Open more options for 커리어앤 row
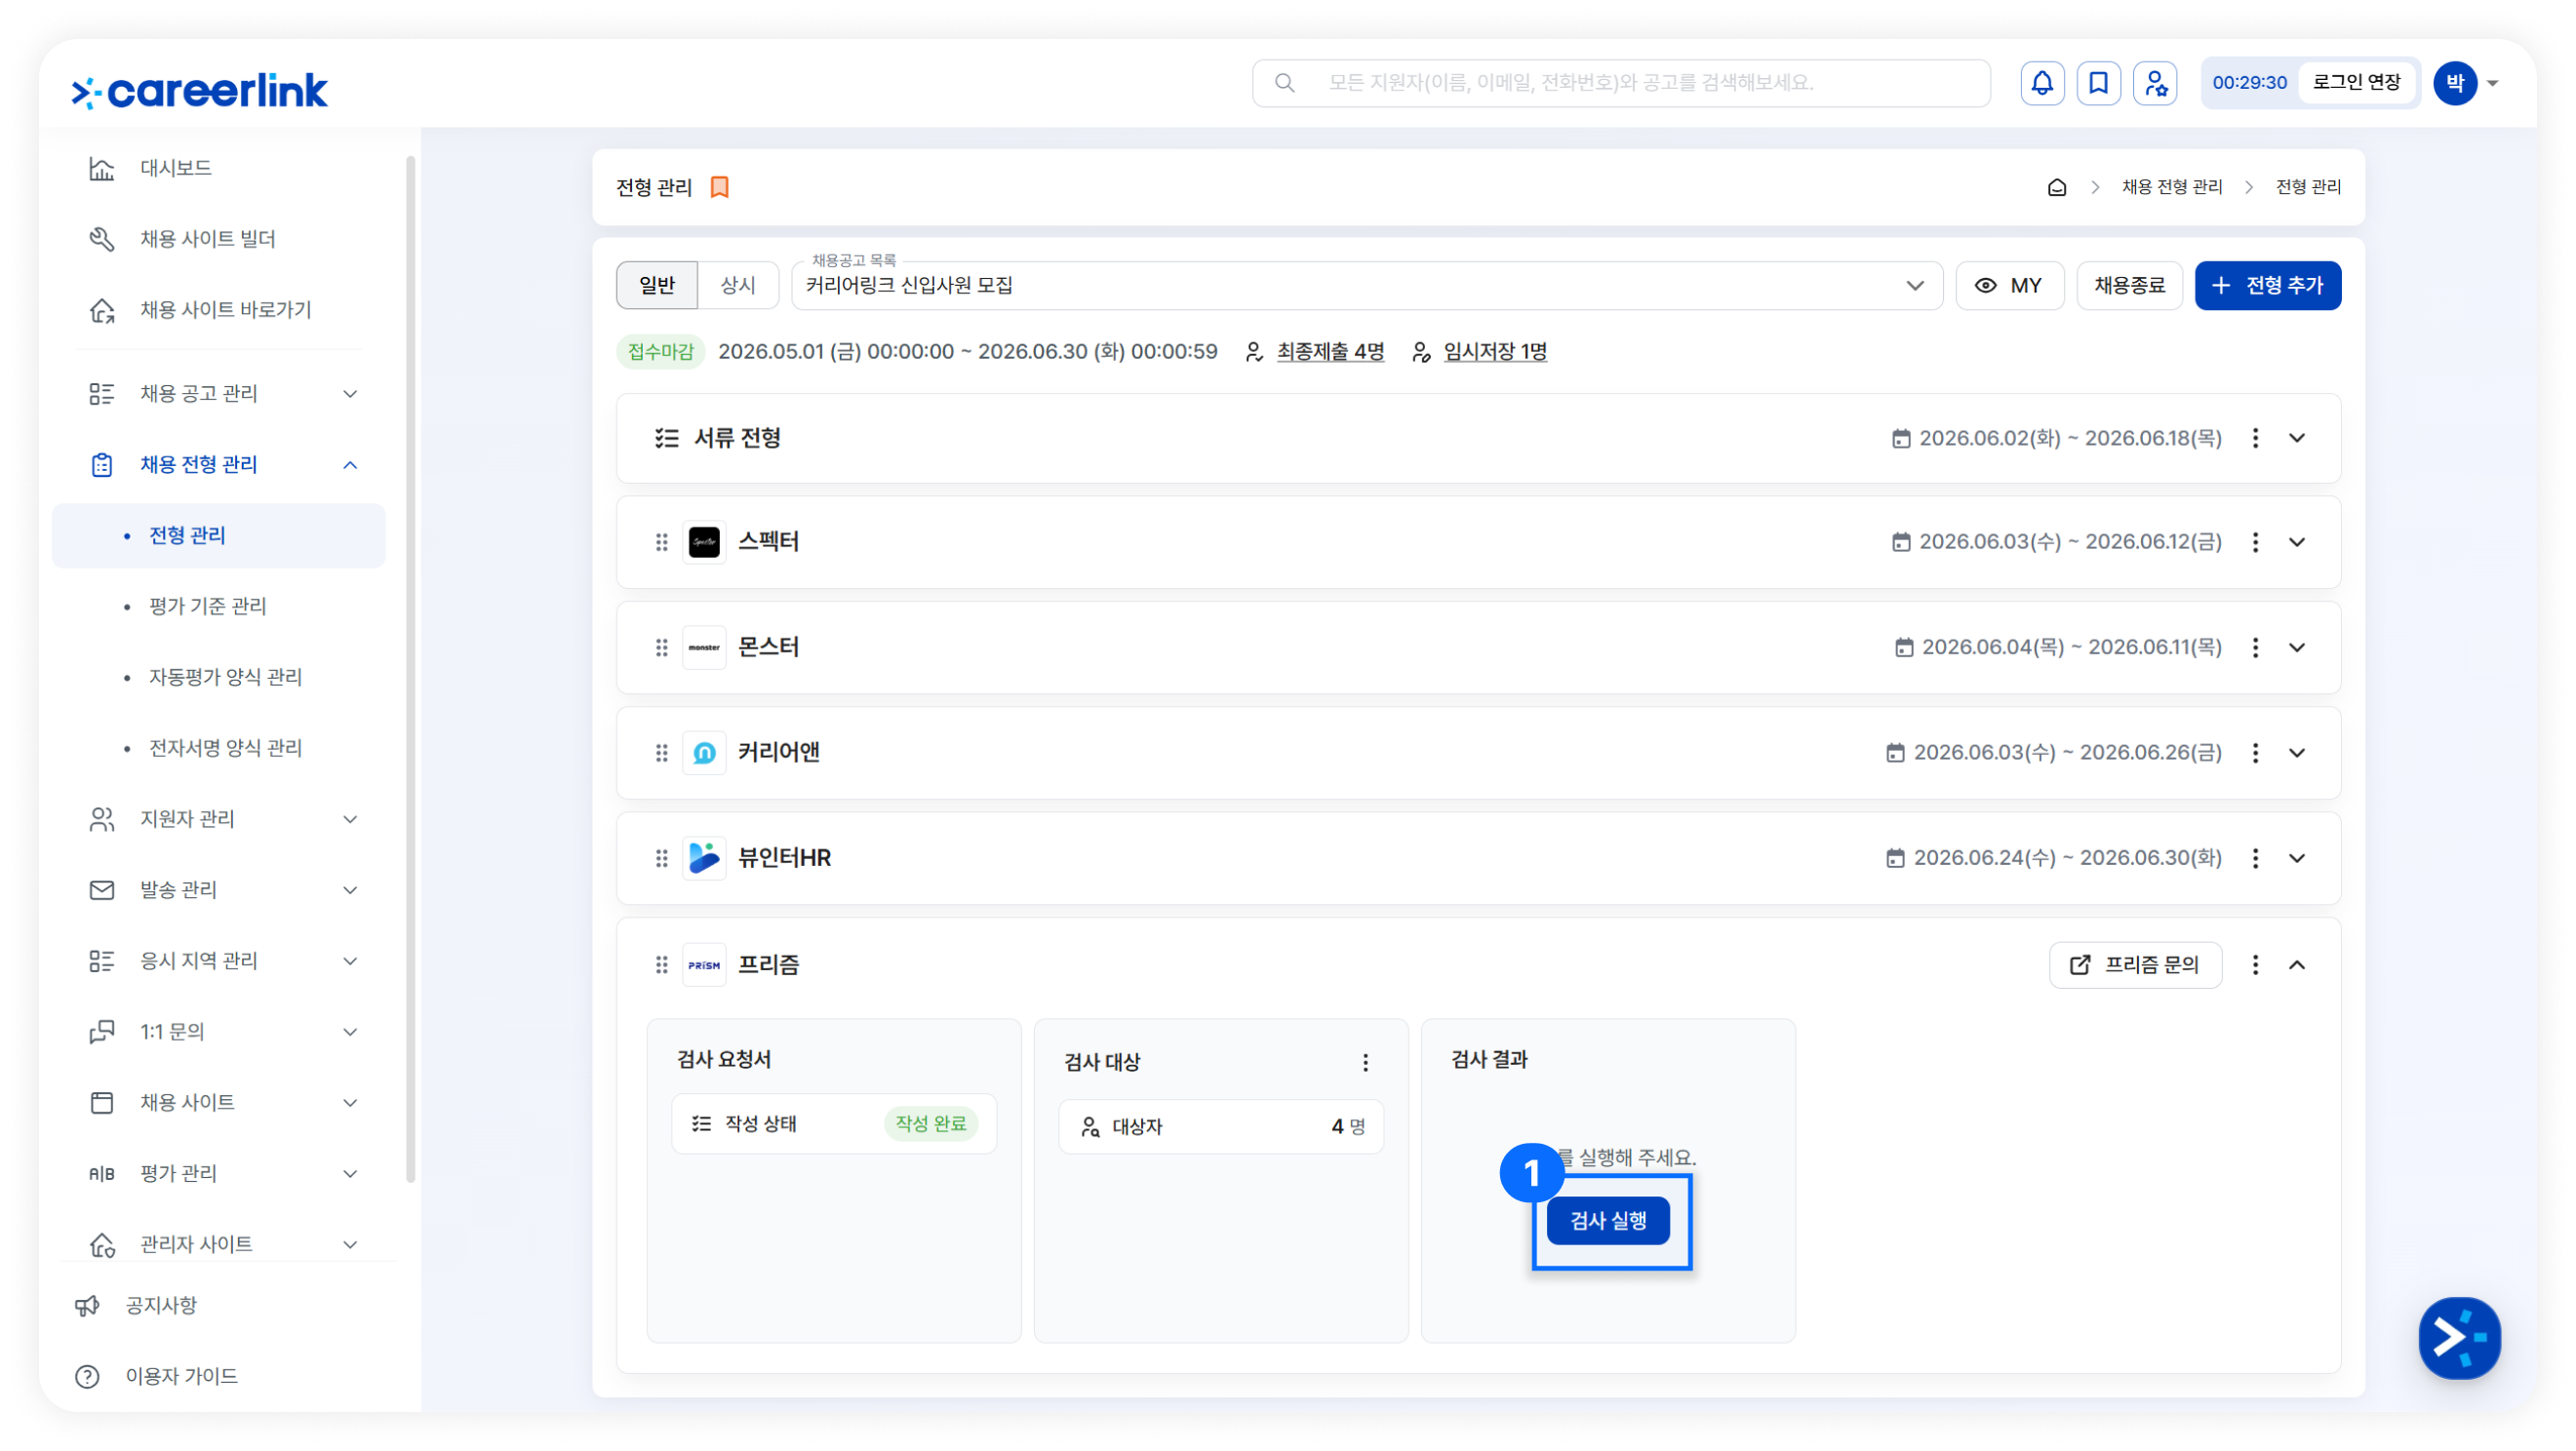Screen dimensions: 2576x1451 2255,753
